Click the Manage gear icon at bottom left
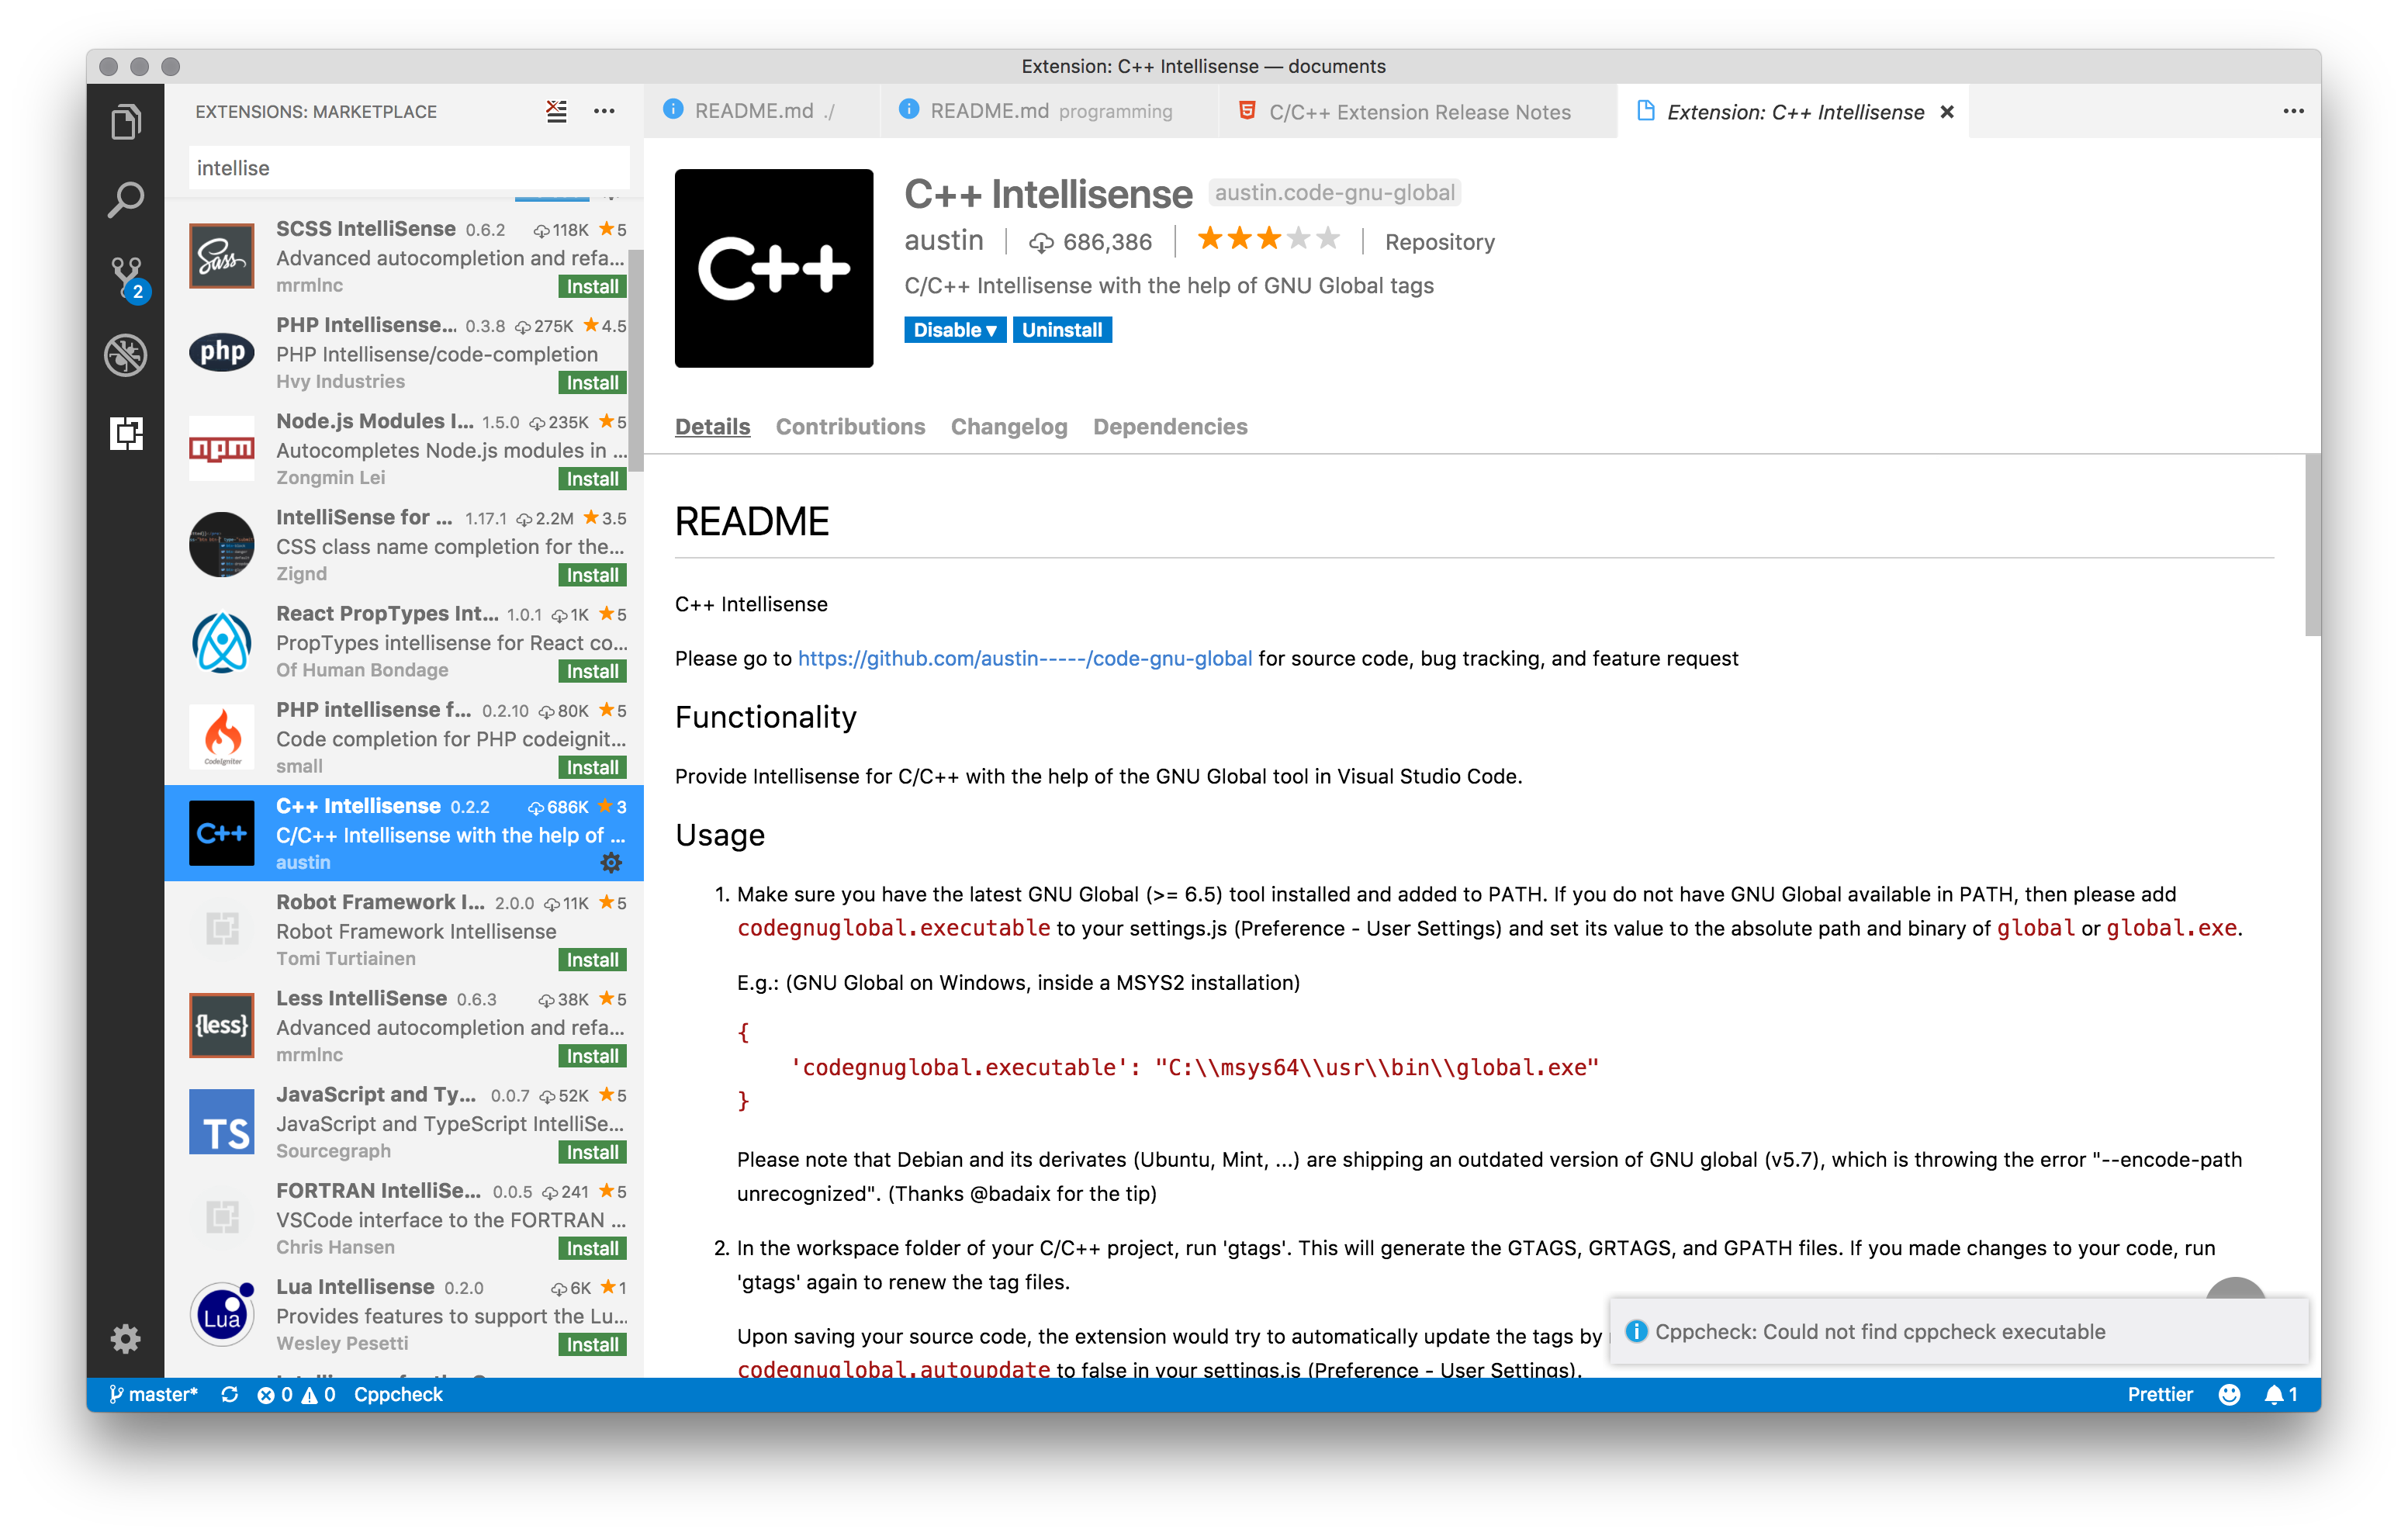The width and height of the screenshot is (2408, 1536). coord(126,1338)
